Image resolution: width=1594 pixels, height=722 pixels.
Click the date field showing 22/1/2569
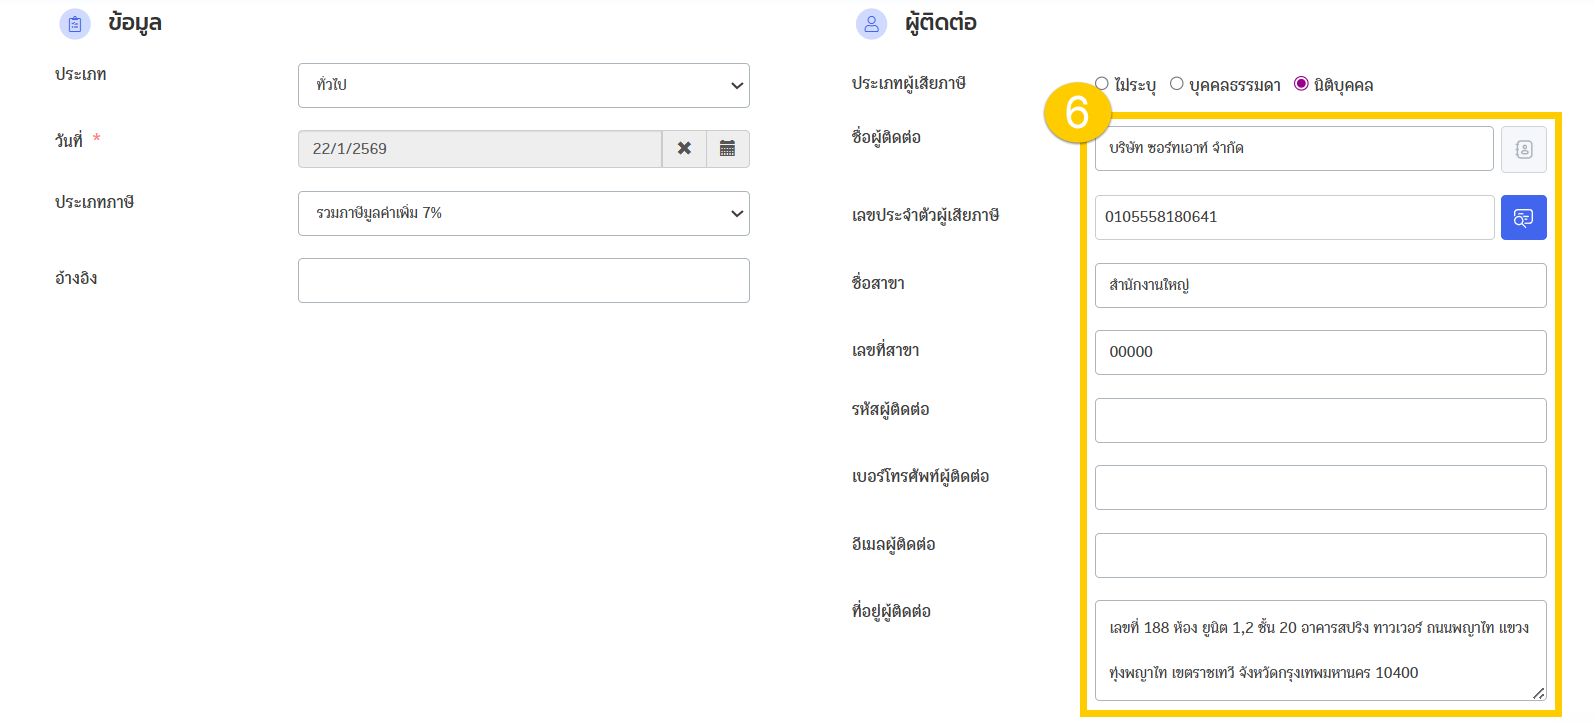pos(479,149)
